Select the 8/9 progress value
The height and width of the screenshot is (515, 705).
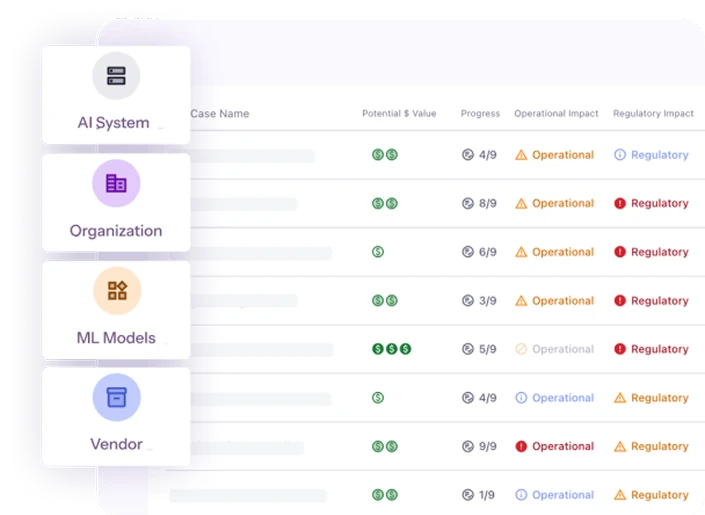(x=487, y=203)
